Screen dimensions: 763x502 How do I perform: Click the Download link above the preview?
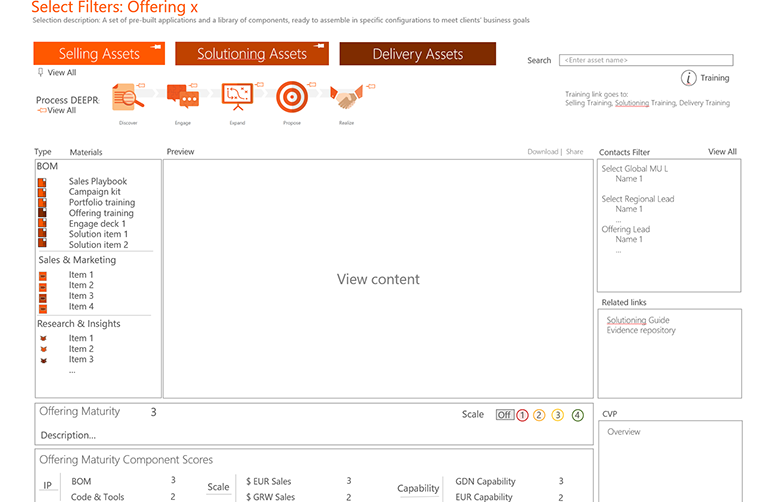click(x=542, y=152)
